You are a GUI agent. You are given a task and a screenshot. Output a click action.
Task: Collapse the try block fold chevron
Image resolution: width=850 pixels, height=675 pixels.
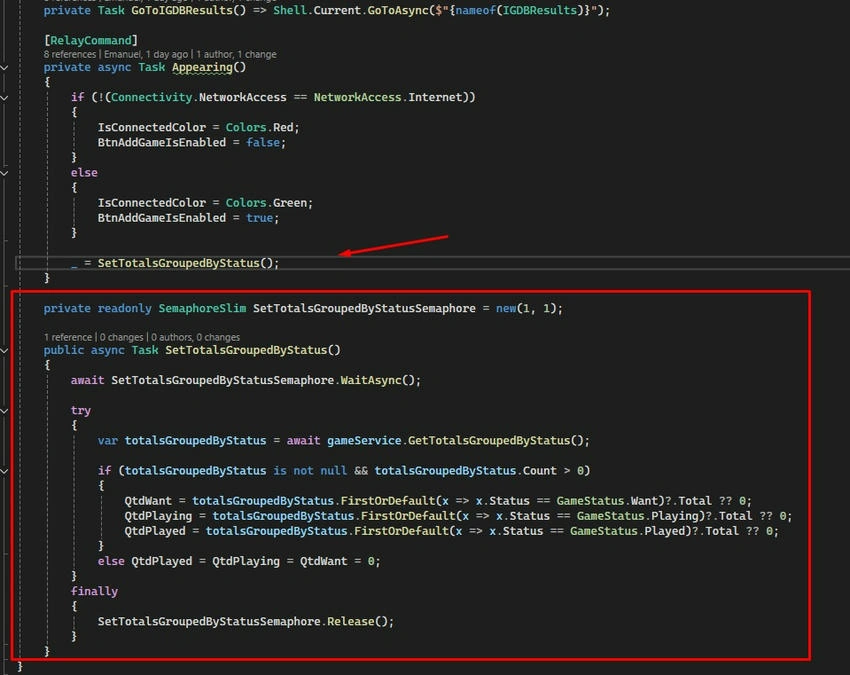point(4,411)
